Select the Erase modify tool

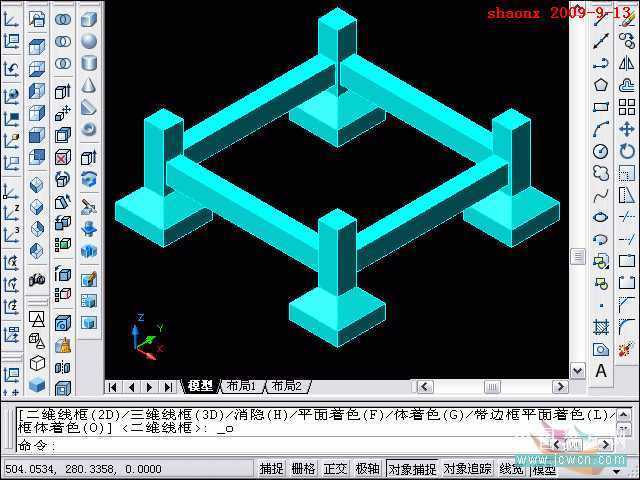[x=627, y=19]
